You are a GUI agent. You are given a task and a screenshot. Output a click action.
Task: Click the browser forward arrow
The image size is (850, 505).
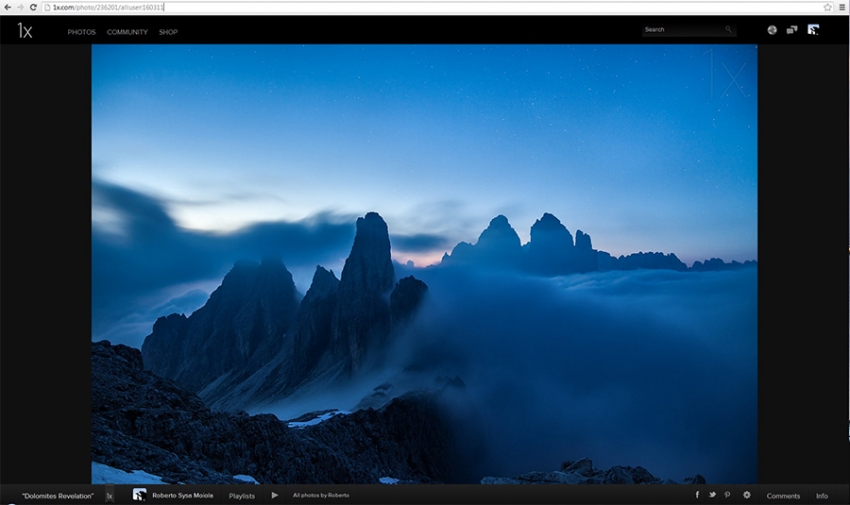[x=21, y=7]
